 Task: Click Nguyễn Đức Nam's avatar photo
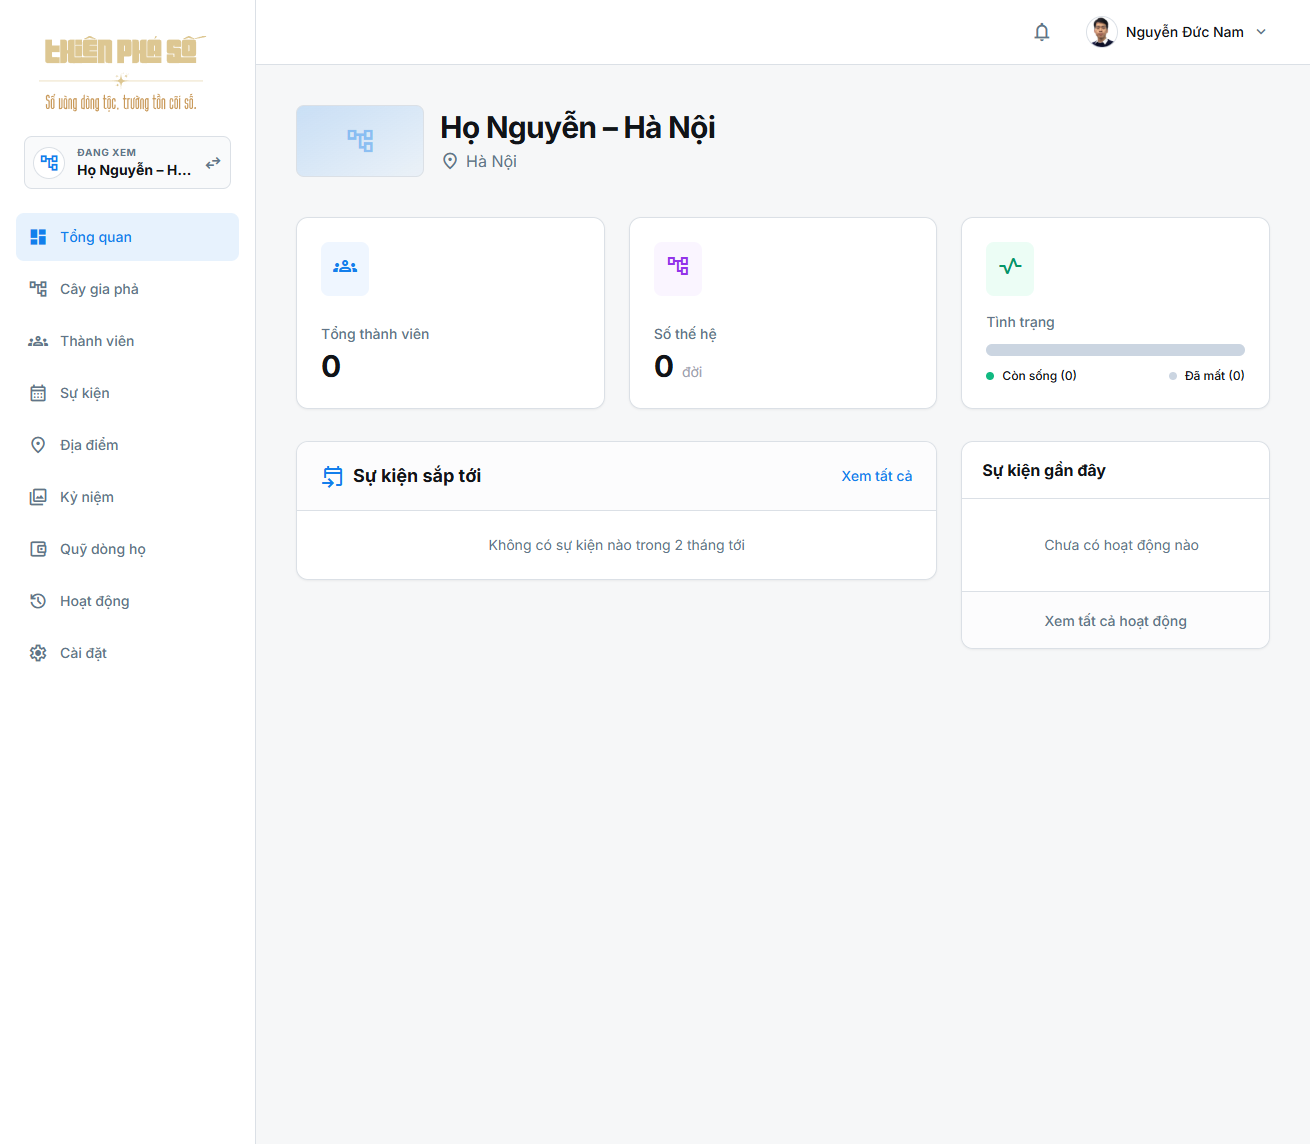[1102, 32]
